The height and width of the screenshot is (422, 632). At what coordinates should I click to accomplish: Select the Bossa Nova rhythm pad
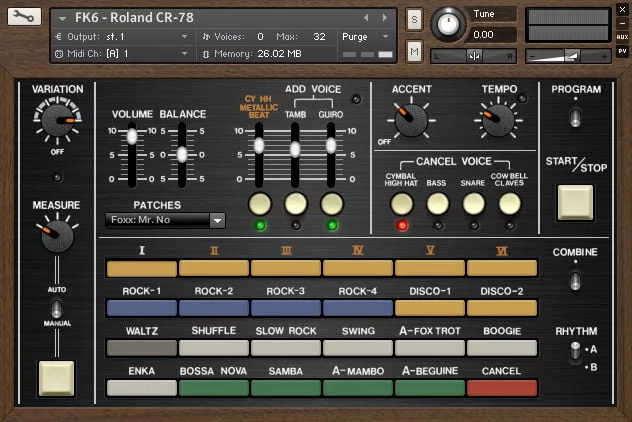(214, 388)
